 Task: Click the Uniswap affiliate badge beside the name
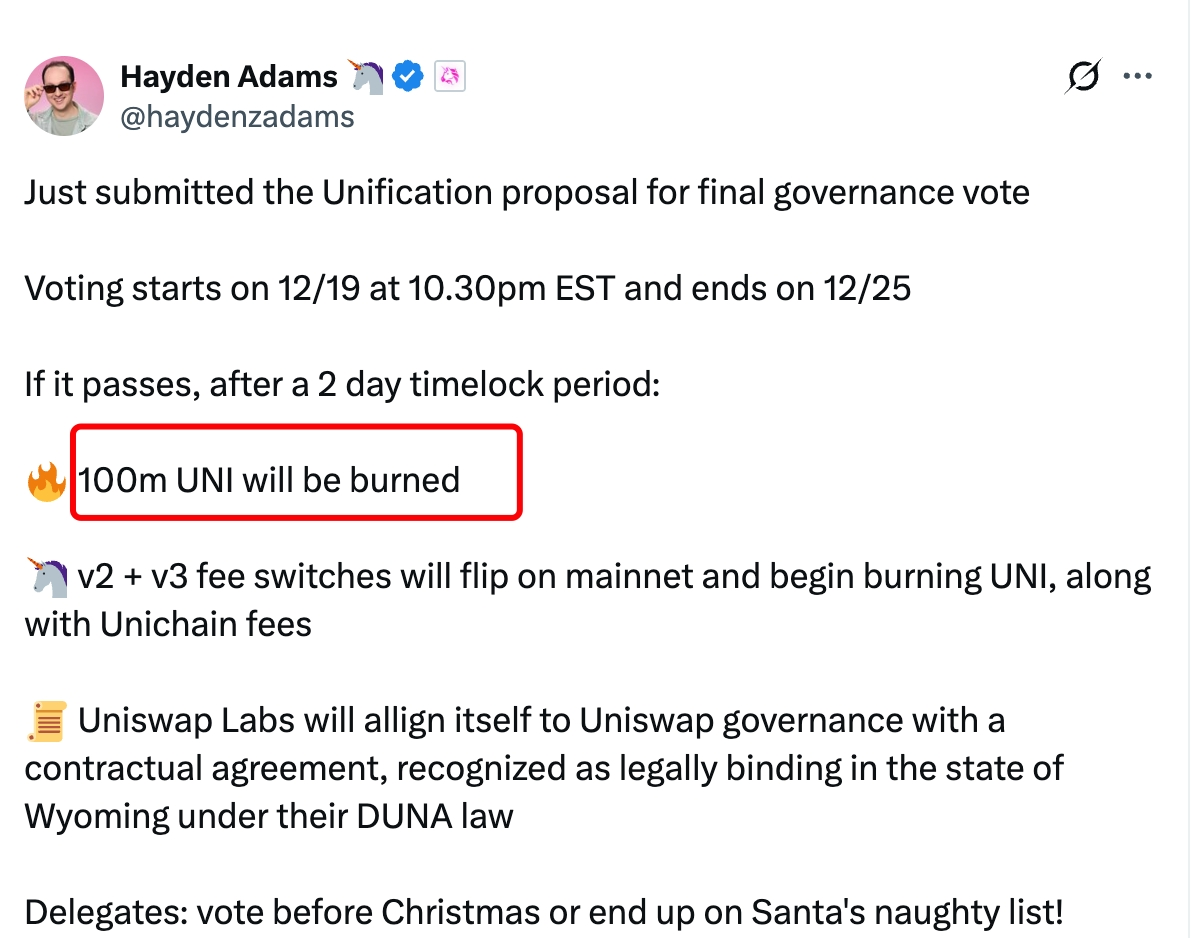pyautogui.click(x=450, y=76)
